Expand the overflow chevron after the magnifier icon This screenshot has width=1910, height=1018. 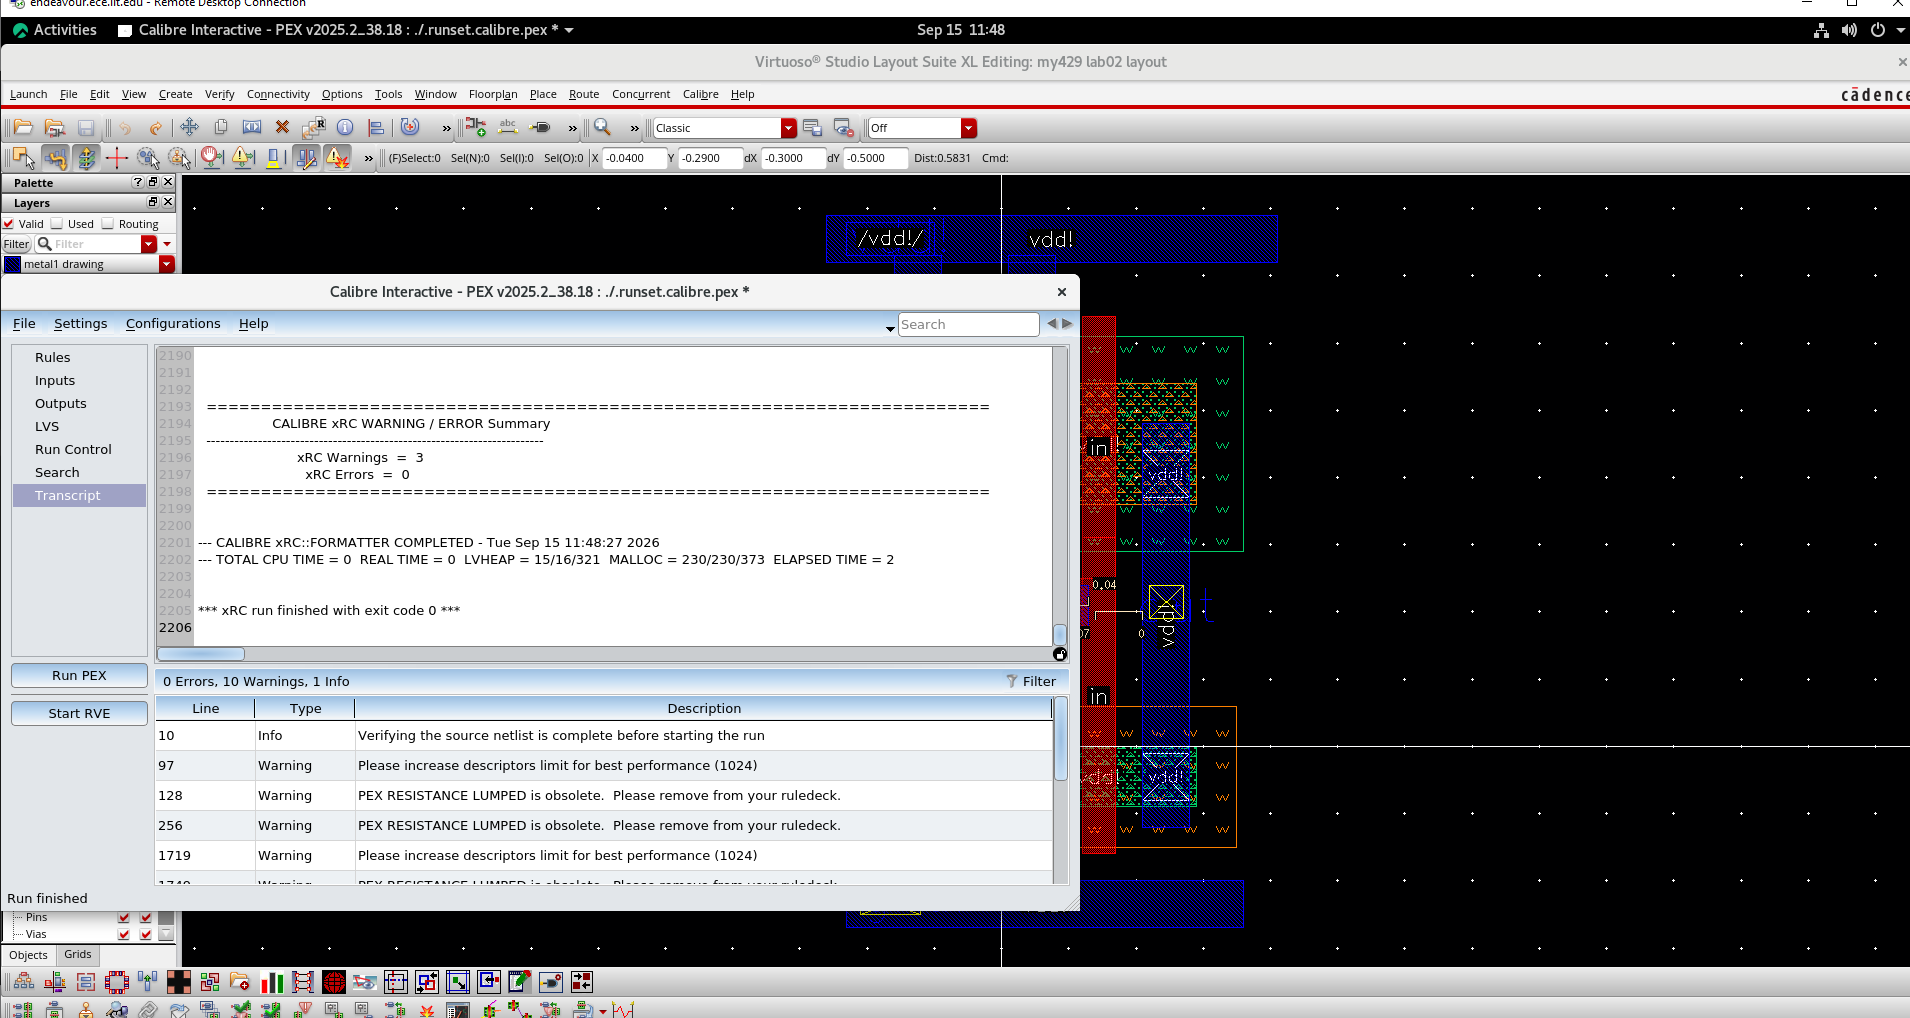634,128
